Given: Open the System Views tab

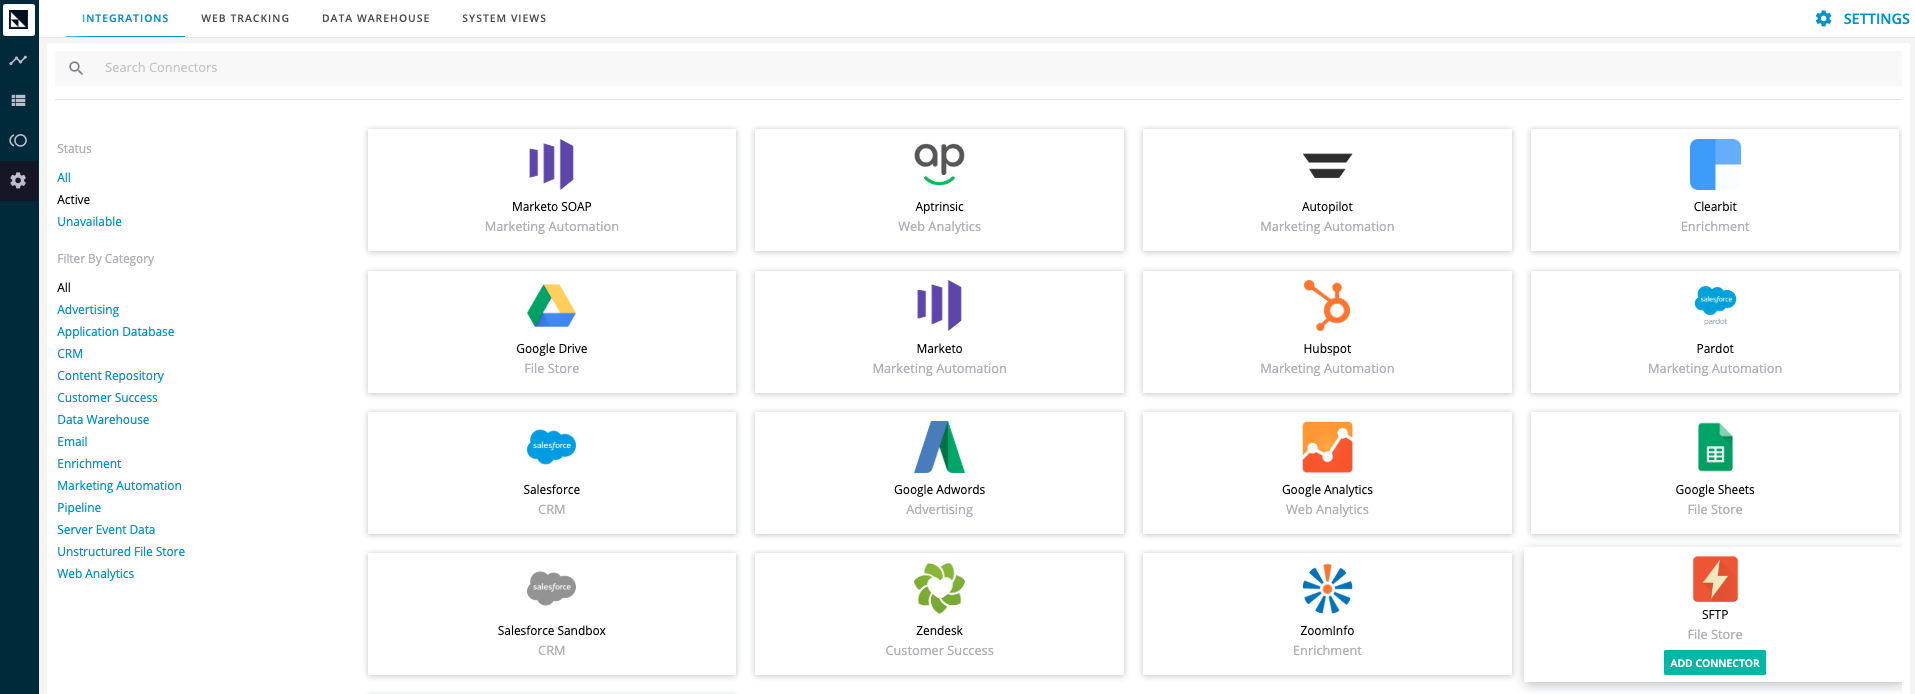Looking at the screenshot, I should click(504, 18).
